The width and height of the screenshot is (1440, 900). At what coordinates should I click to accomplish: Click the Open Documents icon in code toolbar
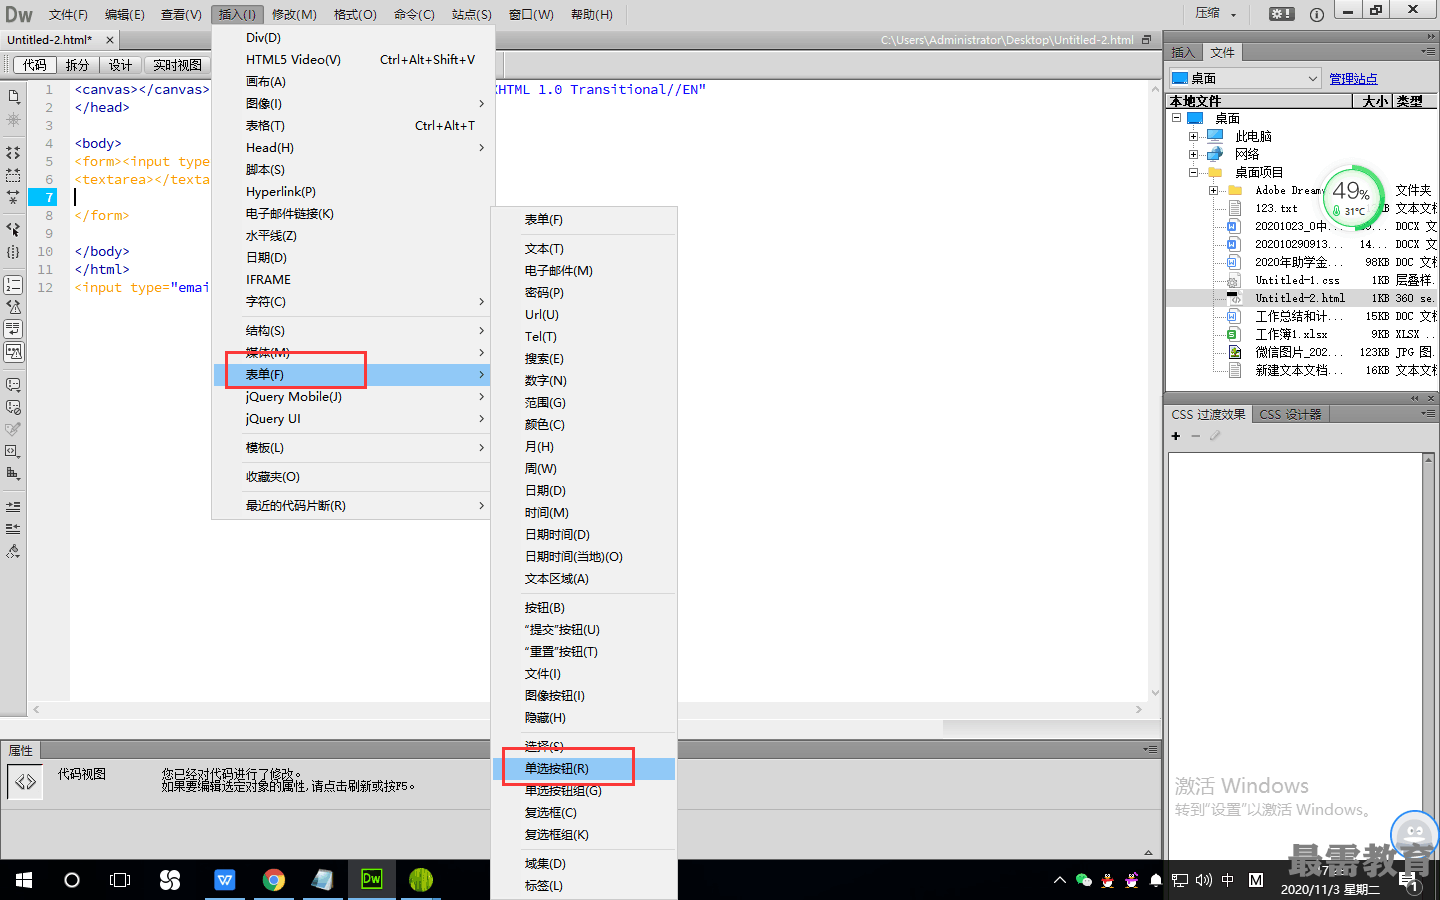(x=13, y=97)
